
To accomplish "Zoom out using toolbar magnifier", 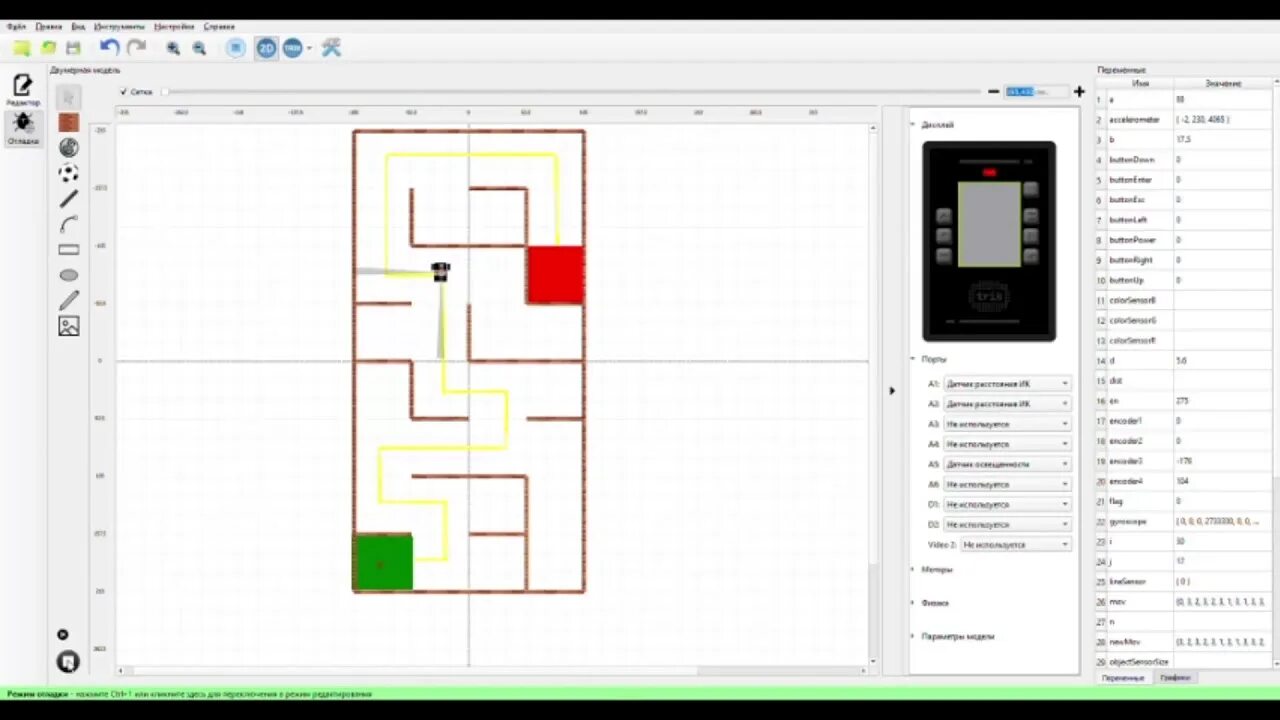I will tap(199, 48).
